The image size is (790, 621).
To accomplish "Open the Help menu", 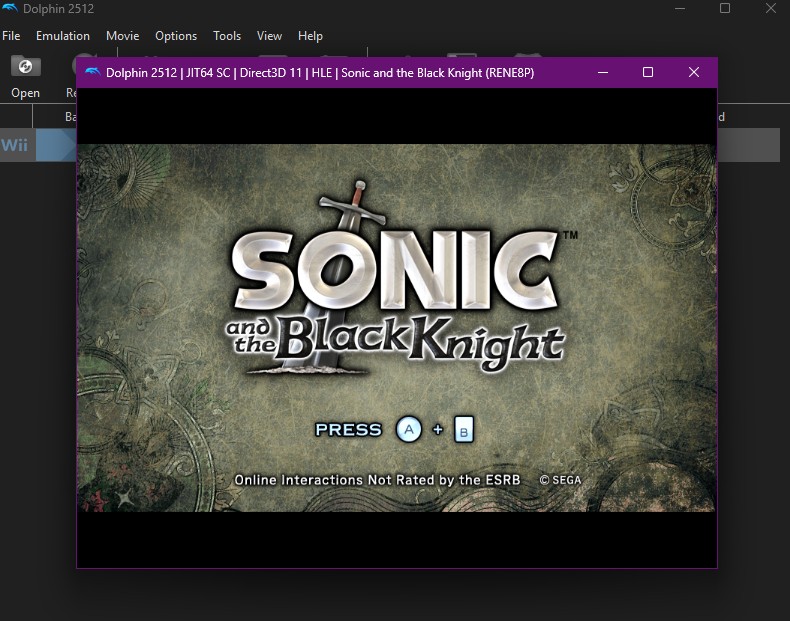I will coord(311,36).
